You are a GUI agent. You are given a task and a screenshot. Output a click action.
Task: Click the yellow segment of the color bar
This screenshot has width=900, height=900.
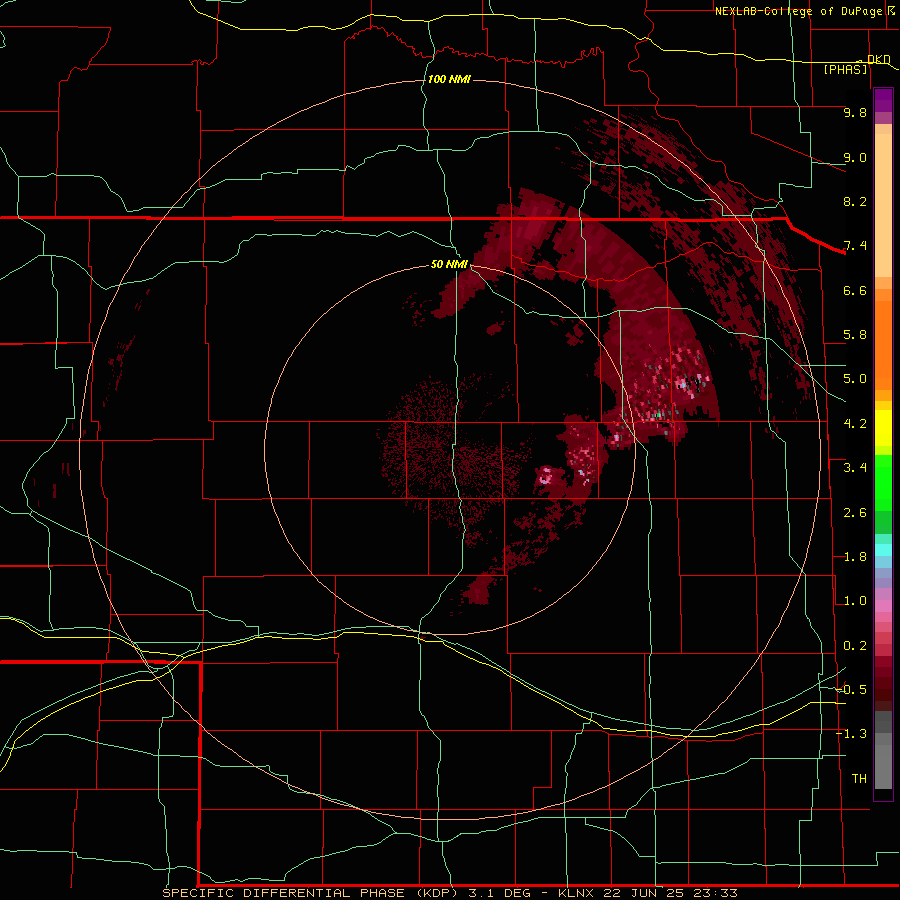[883, 428]
